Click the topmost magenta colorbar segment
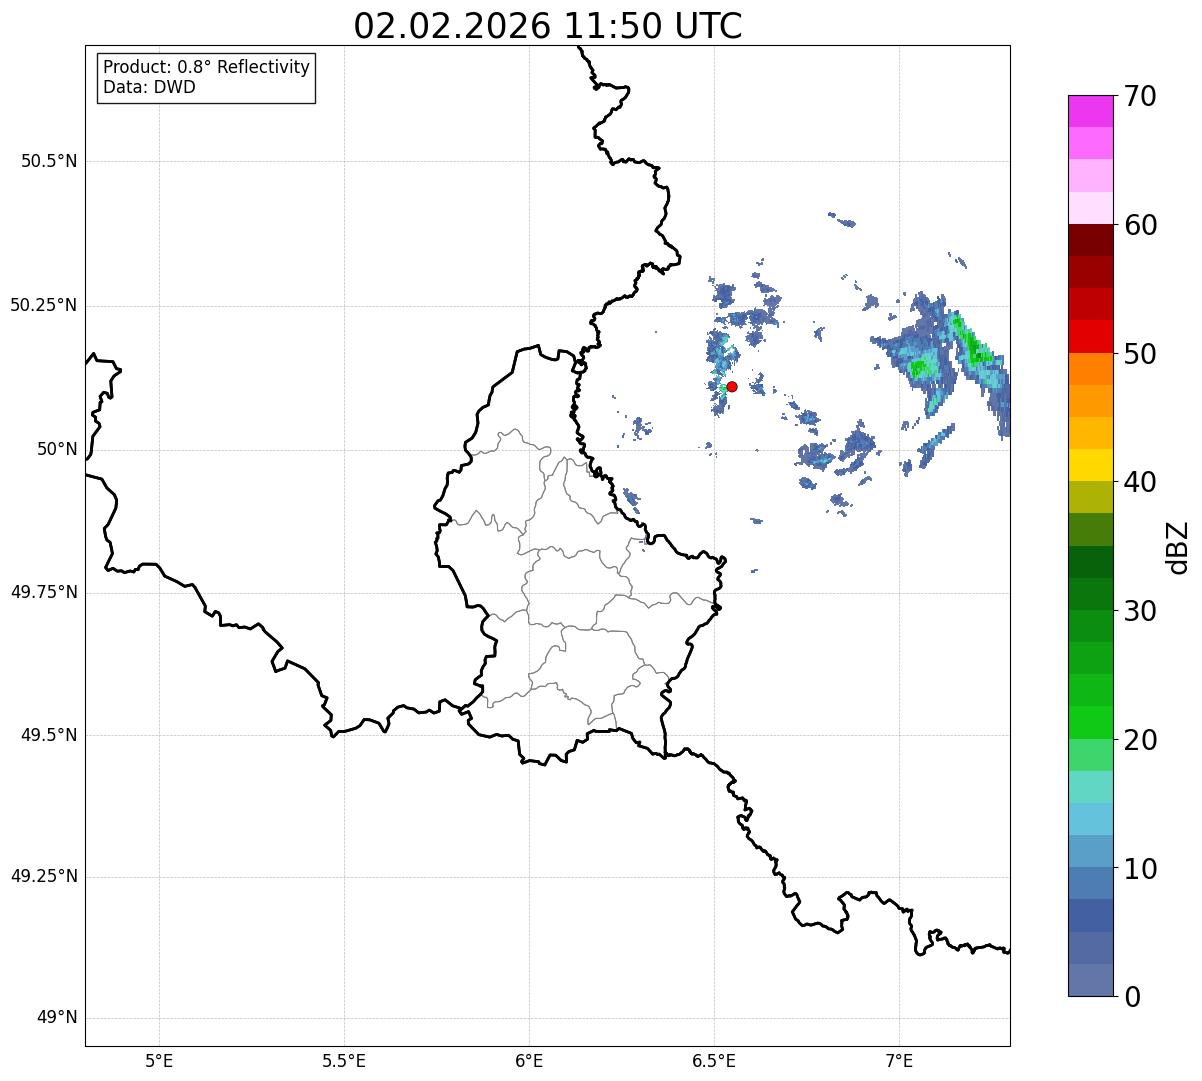The height and width of the screenshot is (1081, 1202). point(1091,111)
